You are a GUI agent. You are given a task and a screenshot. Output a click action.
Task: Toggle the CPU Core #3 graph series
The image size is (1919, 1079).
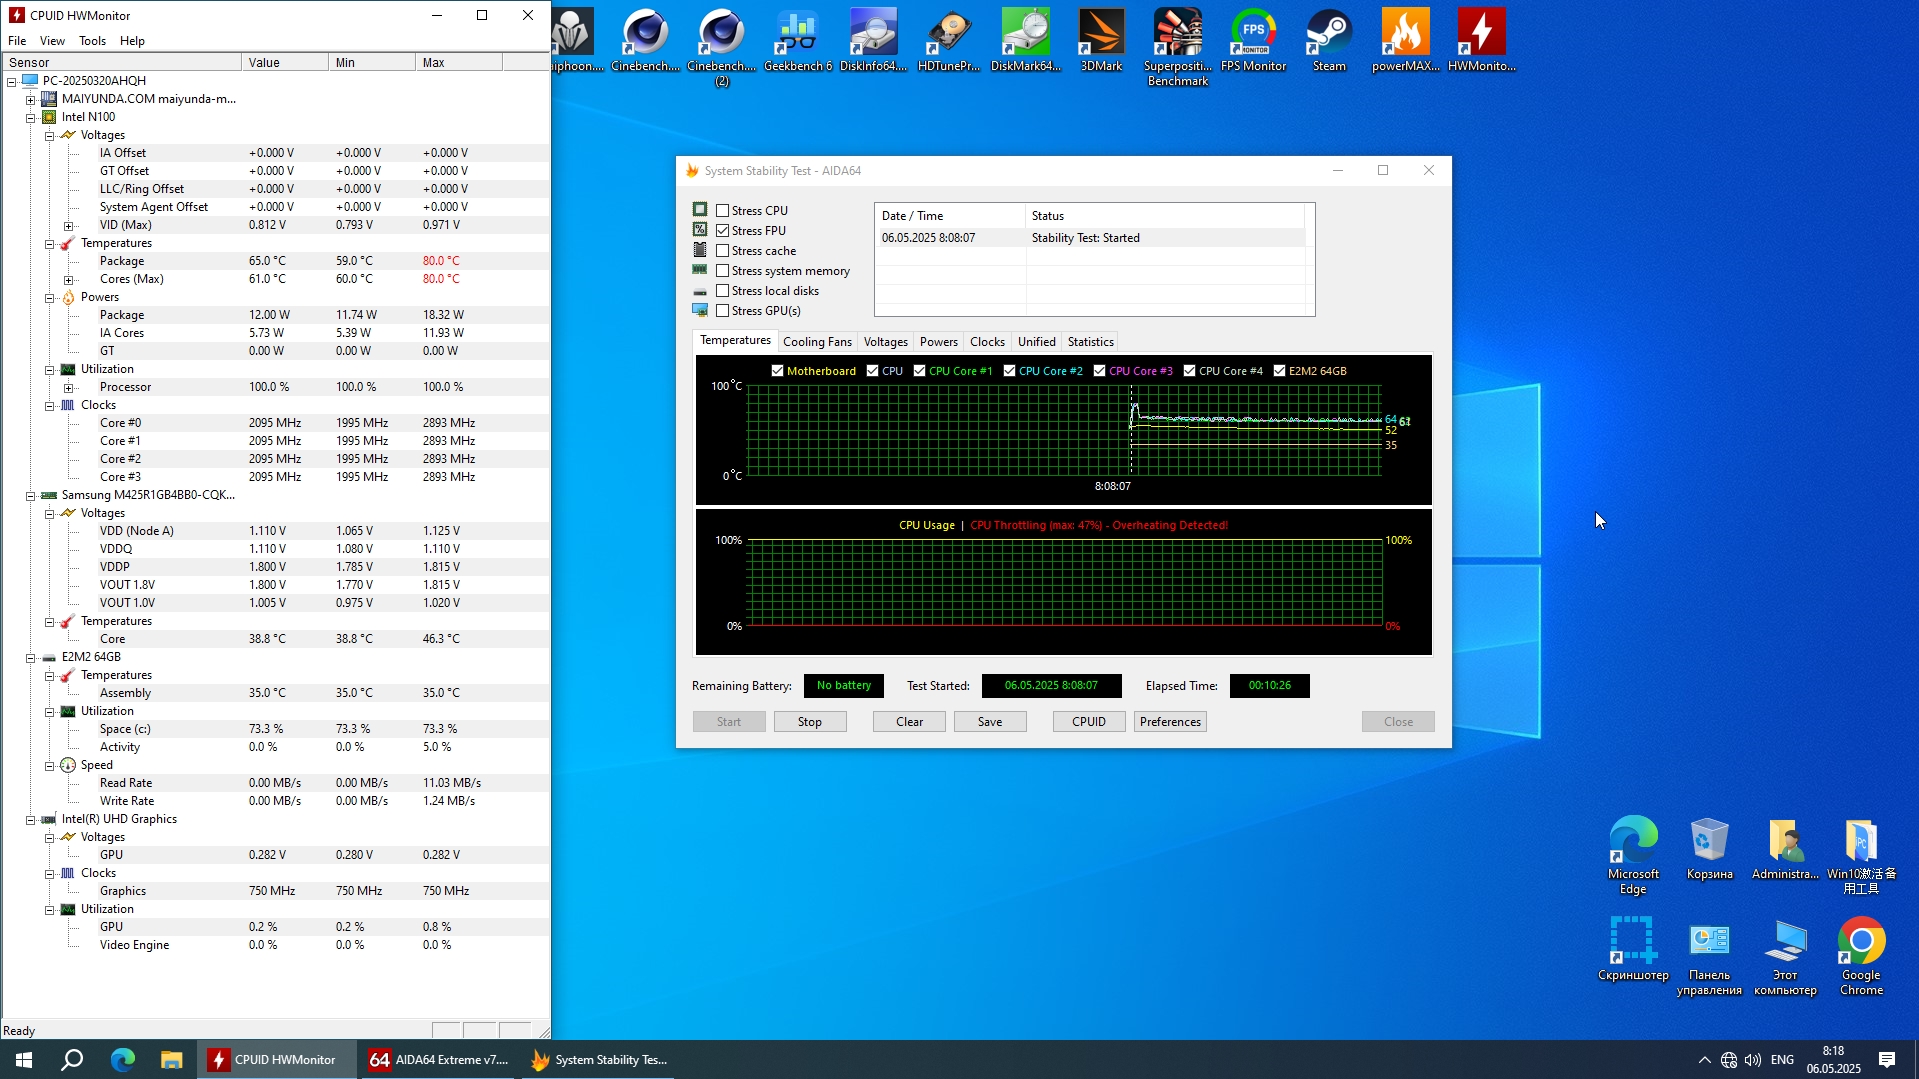pos(1100,371)
